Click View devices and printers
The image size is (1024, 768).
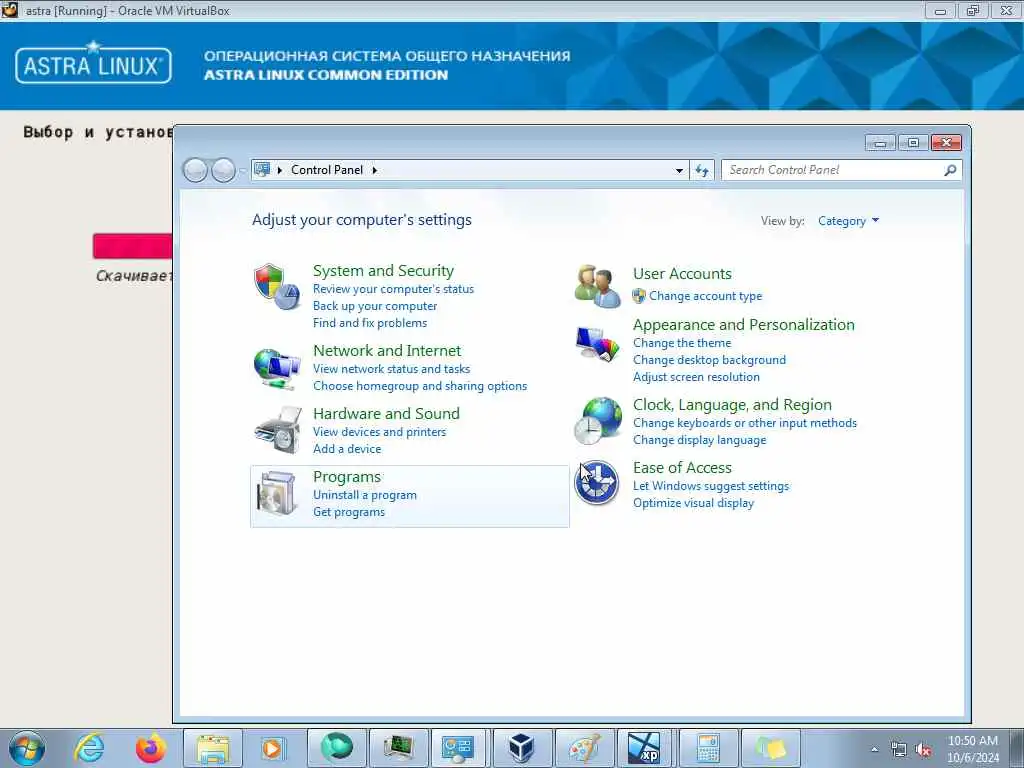379,432
